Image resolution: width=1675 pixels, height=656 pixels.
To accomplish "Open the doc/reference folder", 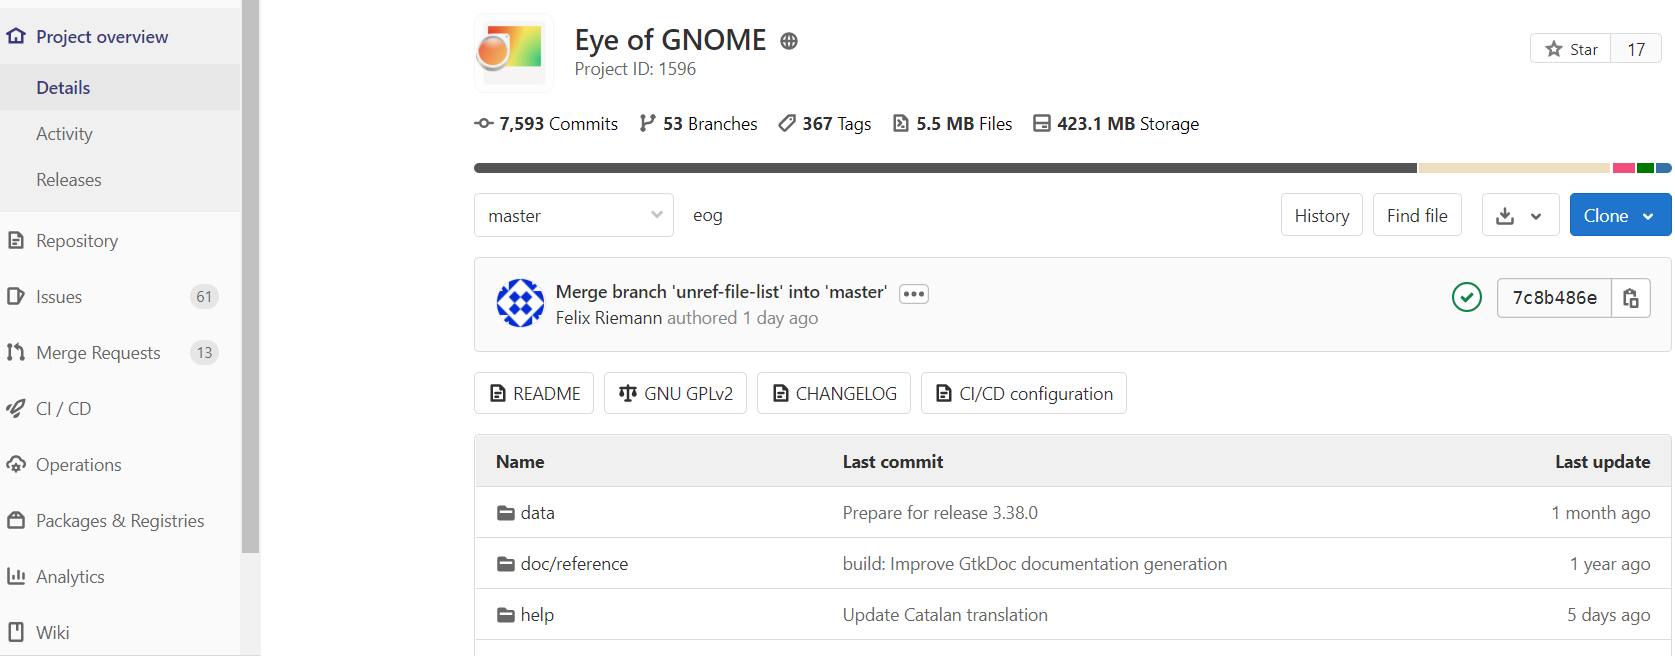I will (x=574, y=564).
